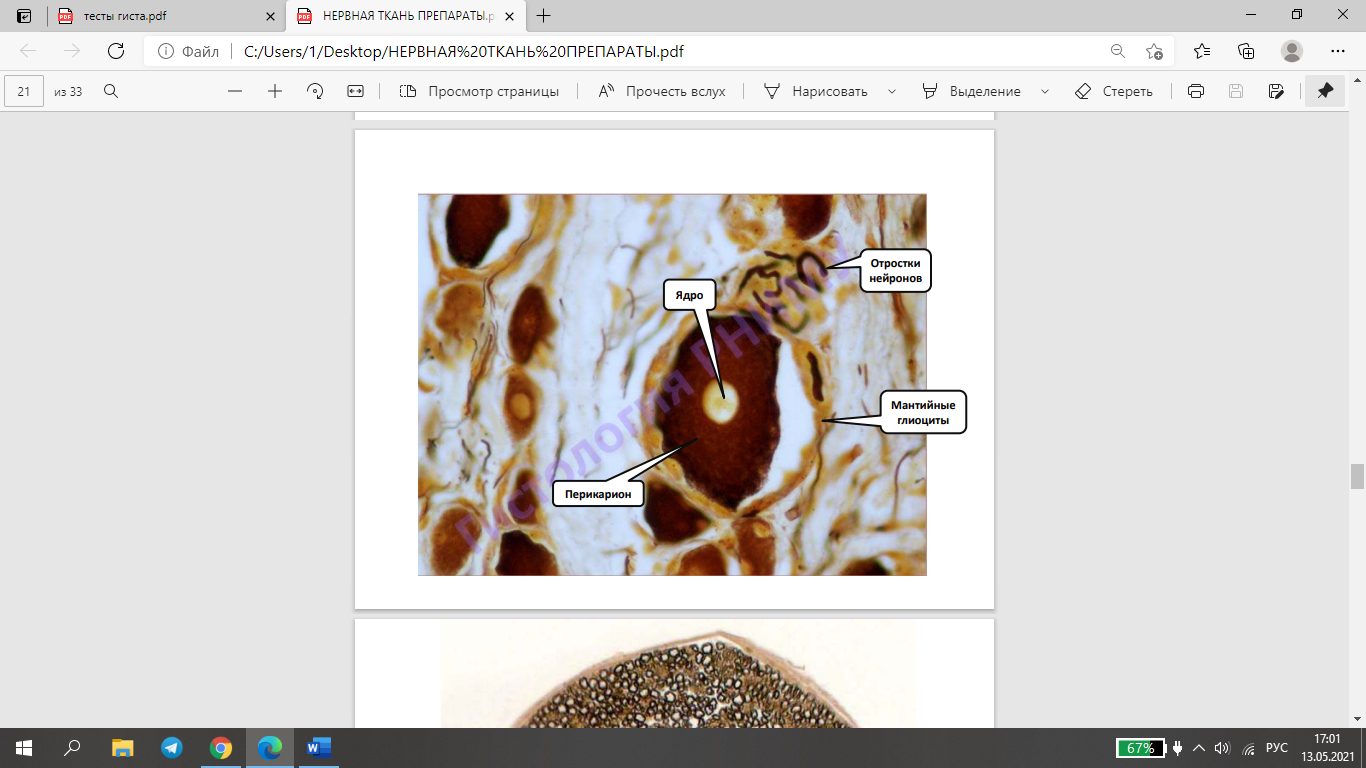
Task: Print the PDF document
Action: 1195,91
